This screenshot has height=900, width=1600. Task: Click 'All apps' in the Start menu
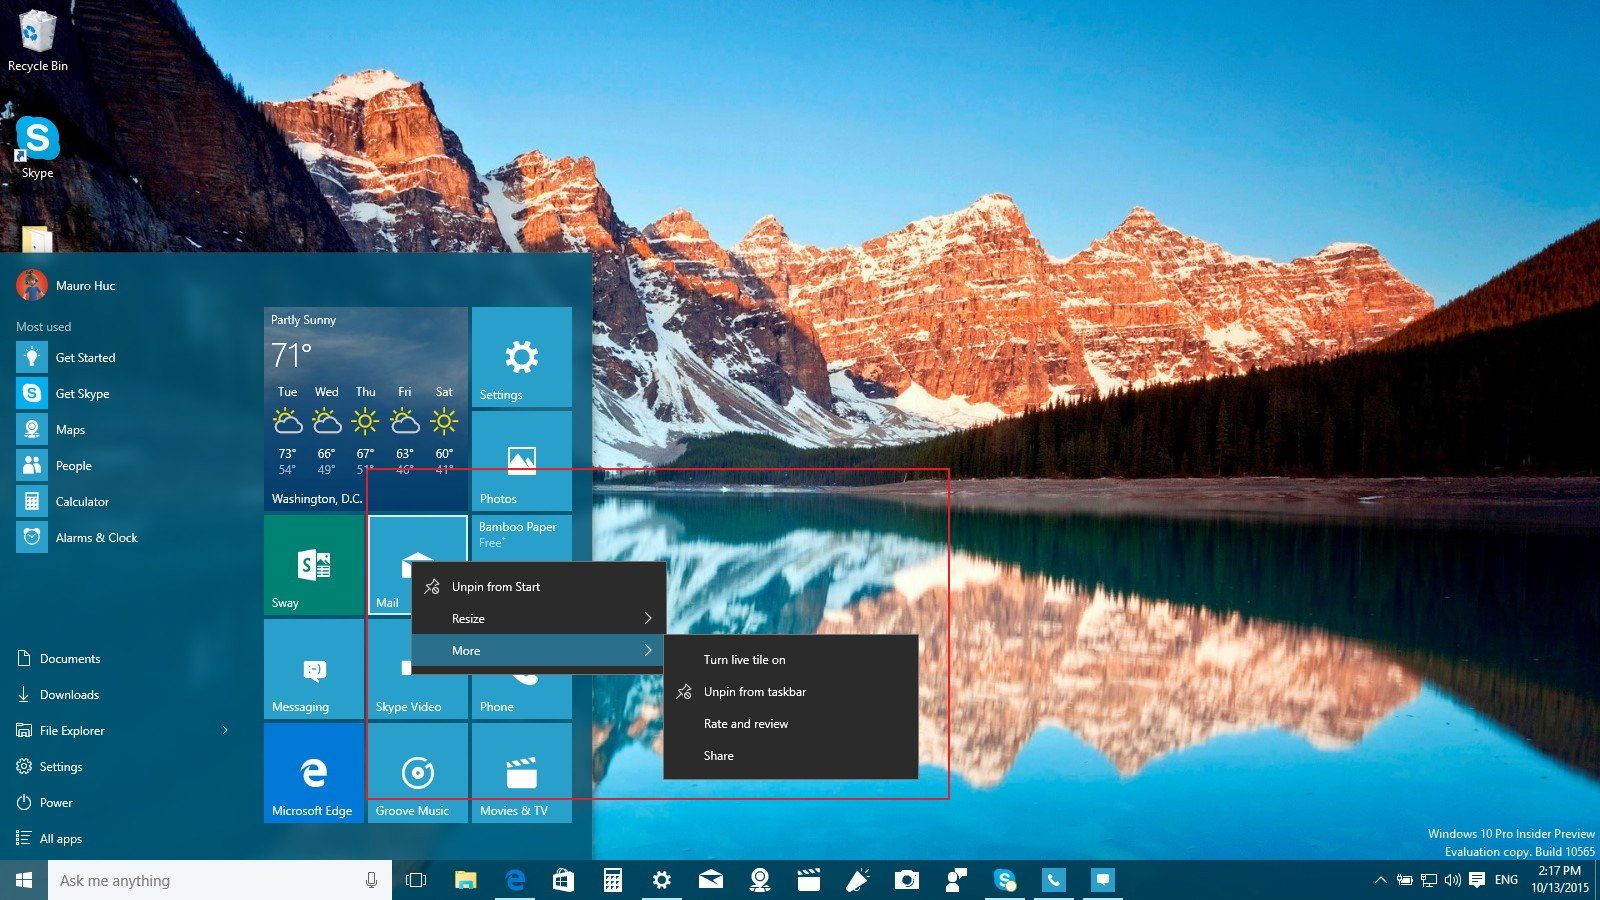pyautogui.click(x=60, y=838)
